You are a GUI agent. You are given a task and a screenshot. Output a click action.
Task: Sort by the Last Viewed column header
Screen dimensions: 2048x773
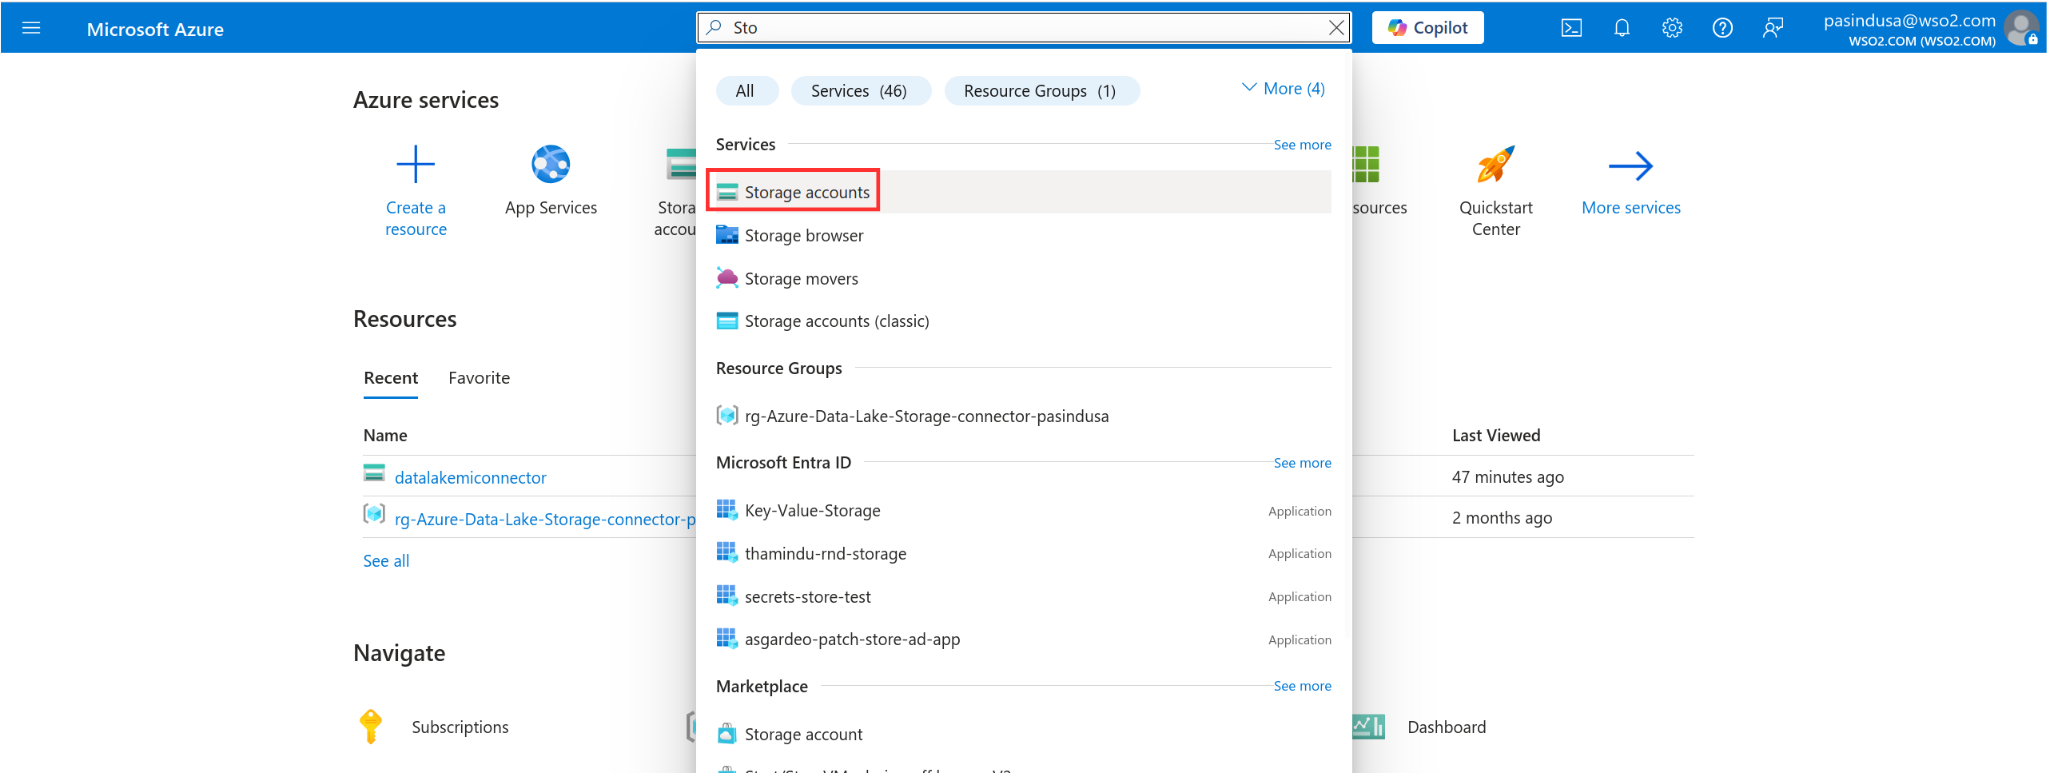[x=1496, y=435]
